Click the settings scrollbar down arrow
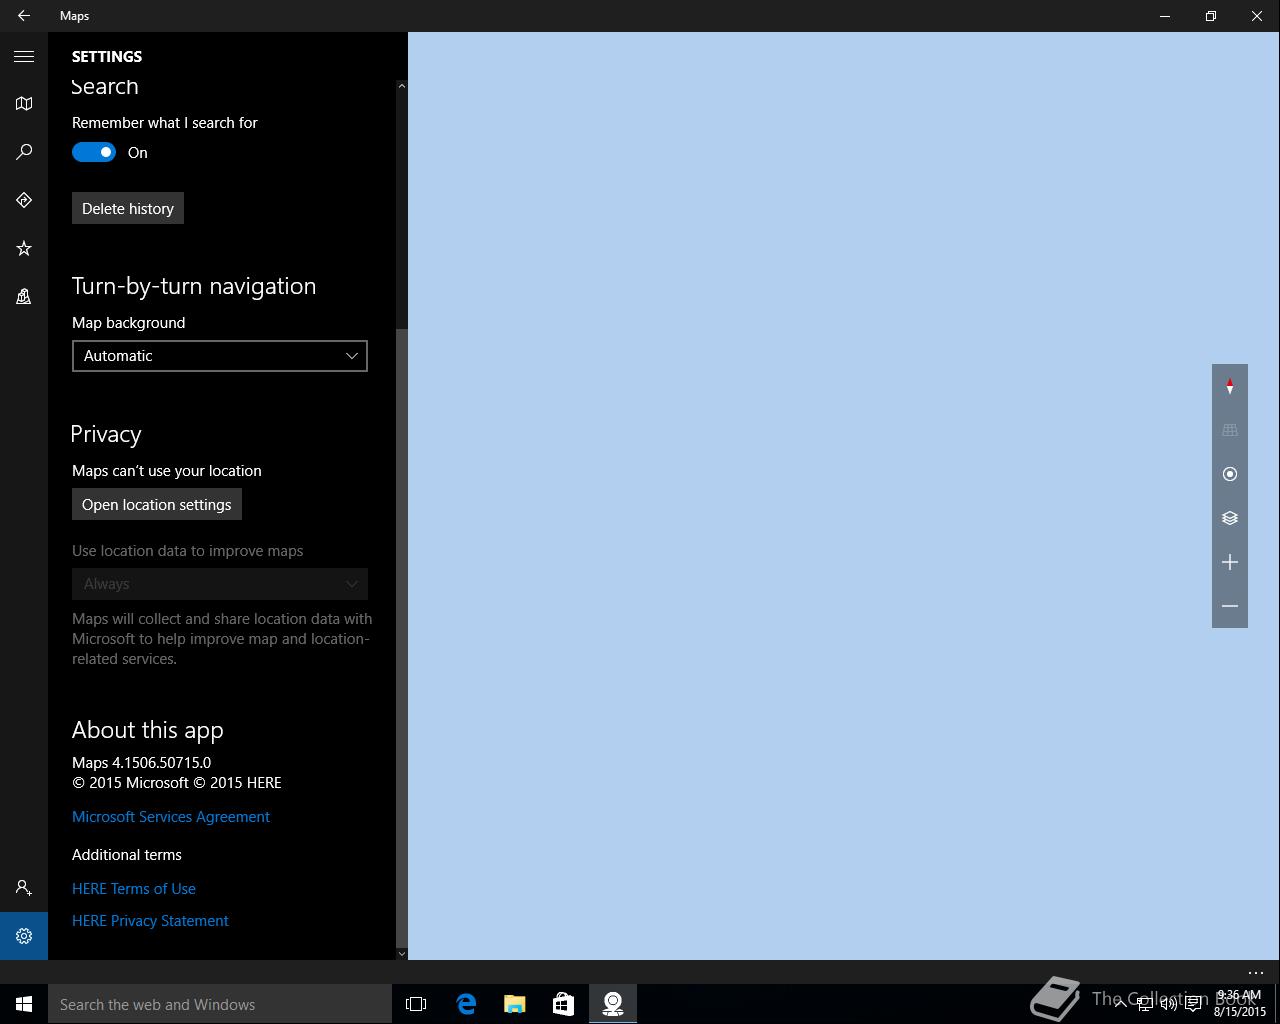Viewport: 1280px width, 1024px height. click(402, 953)
